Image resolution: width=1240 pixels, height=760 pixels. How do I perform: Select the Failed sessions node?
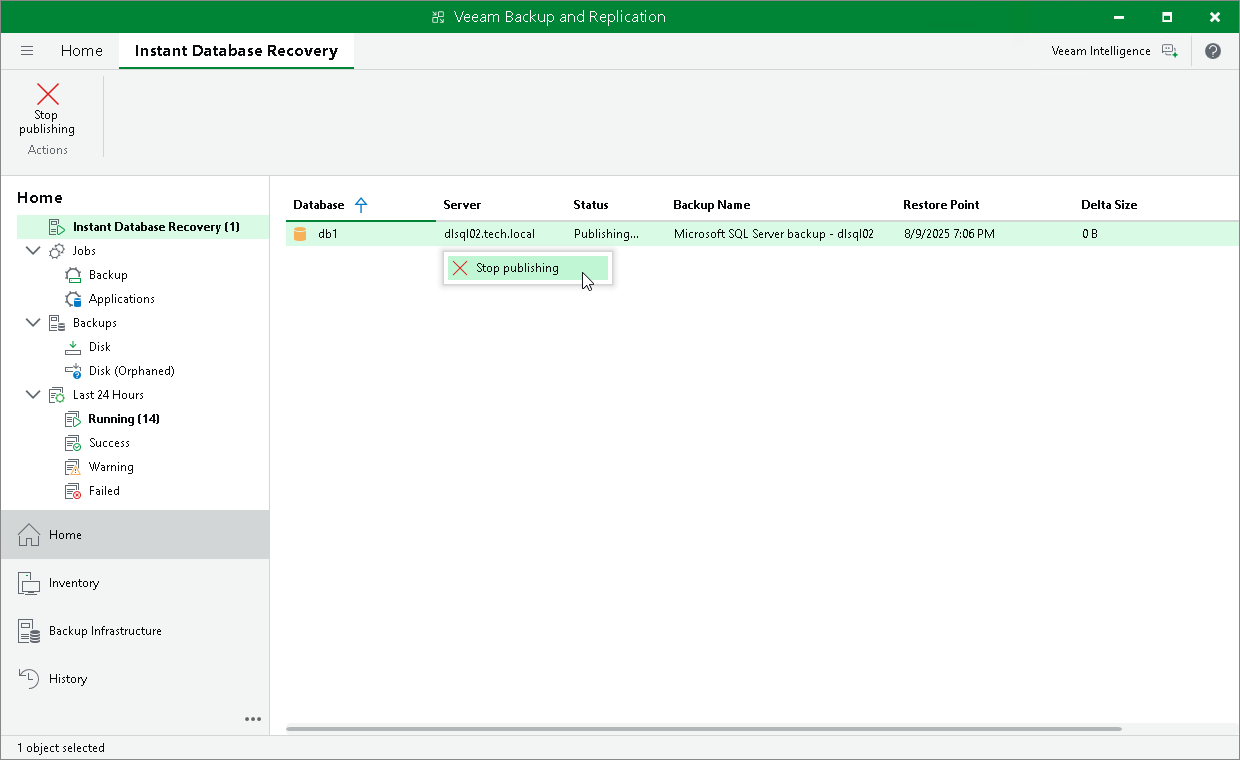click(x=104, y=491)
